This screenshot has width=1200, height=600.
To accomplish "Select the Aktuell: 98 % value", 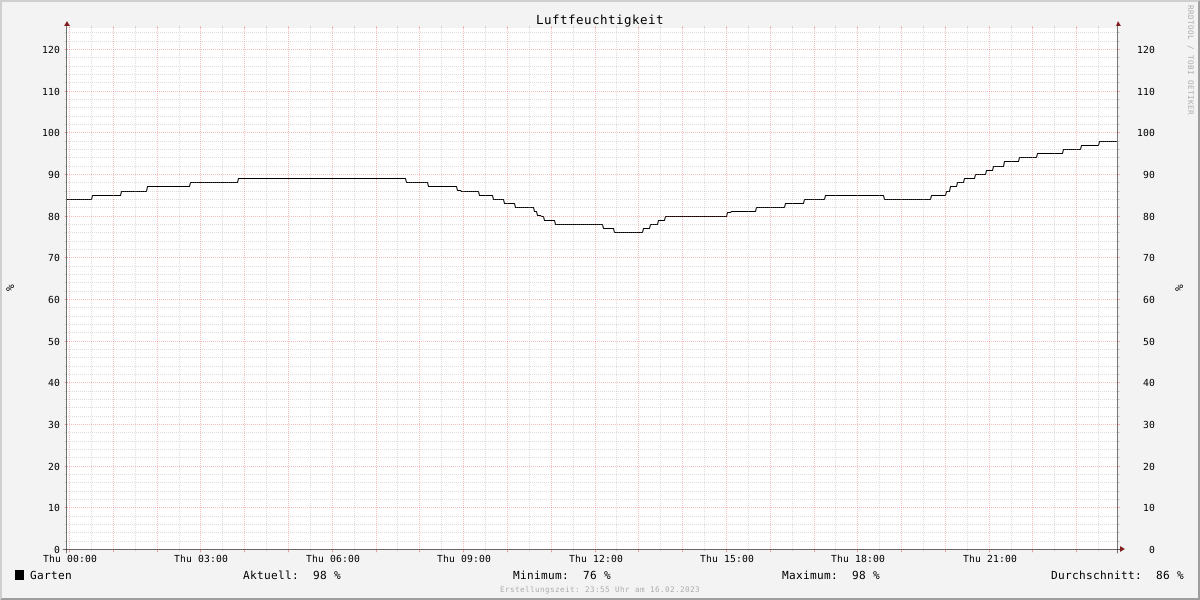I will click(292, 575).
